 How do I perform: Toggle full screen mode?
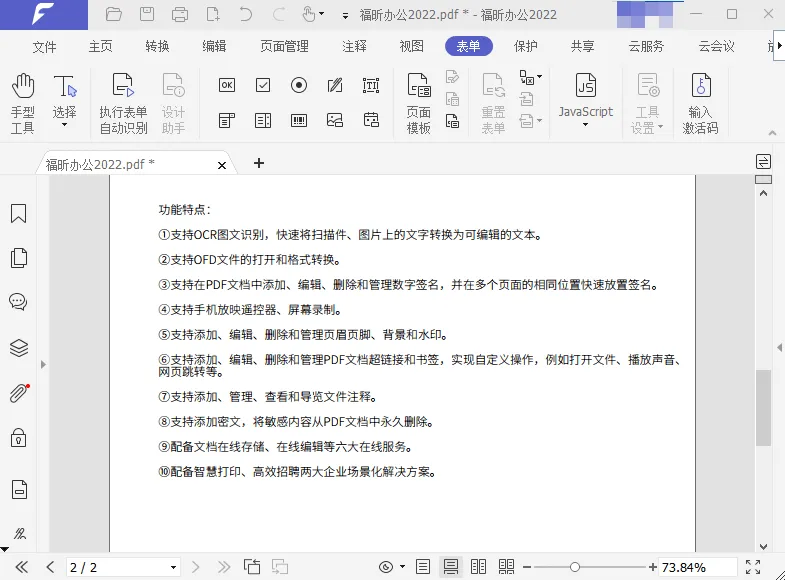pos(753,567)
